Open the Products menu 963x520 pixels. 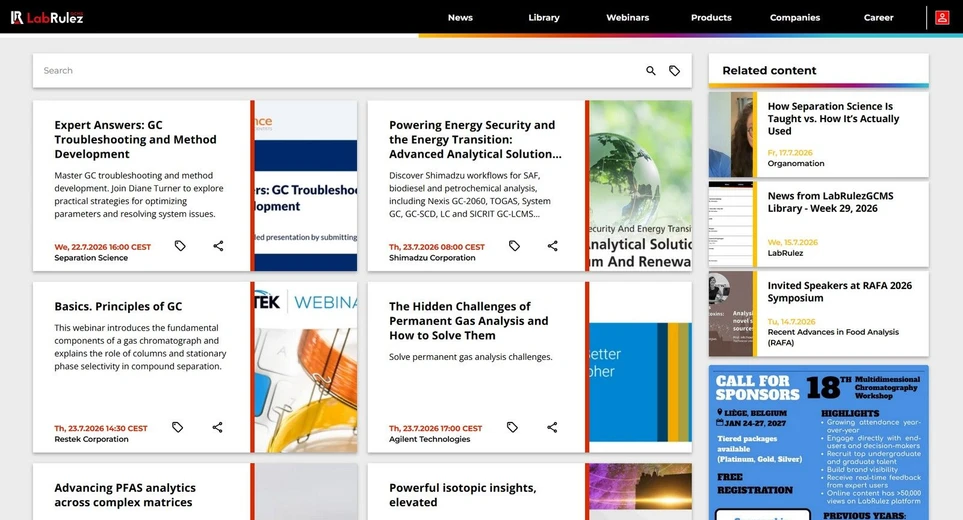pos(711,17)
